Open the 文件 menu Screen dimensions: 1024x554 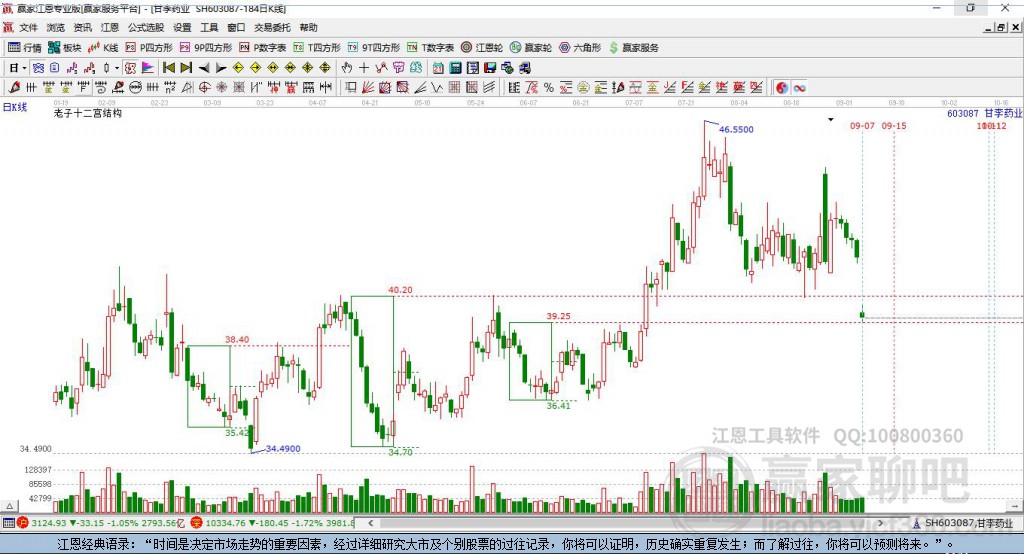(x=28, y=27)
